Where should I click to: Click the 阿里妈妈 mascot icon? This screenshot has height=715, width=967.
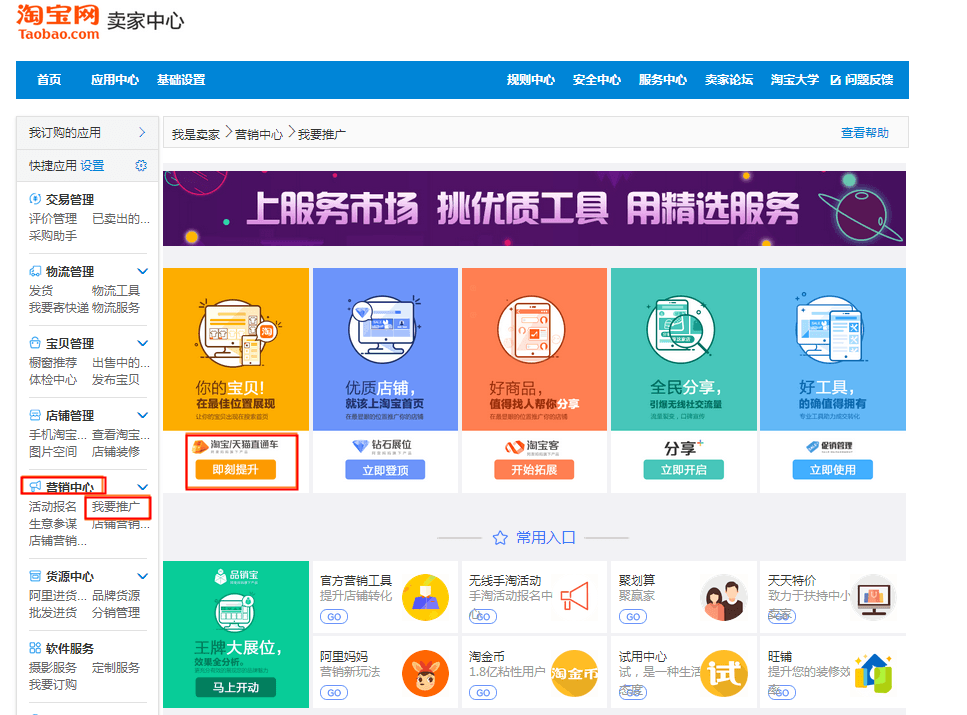pyautogui.click(x=425, y=673)
